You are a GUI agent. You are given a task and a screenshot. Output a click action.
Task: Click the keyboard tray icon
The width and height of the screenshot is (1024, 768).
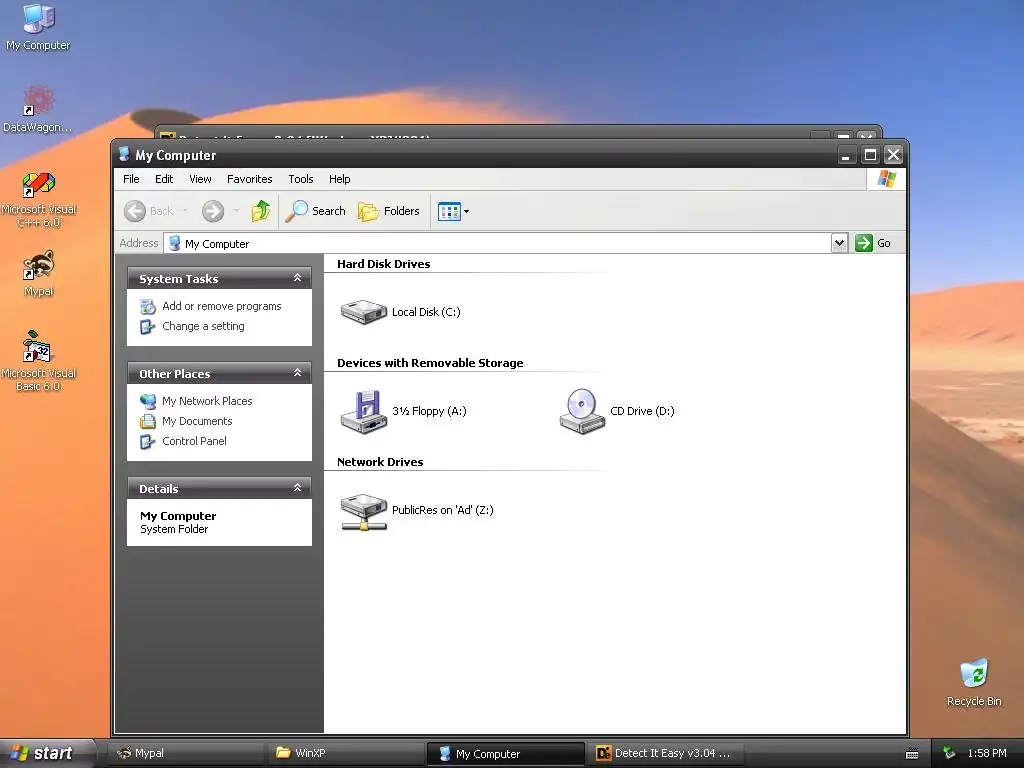(912, 754)
